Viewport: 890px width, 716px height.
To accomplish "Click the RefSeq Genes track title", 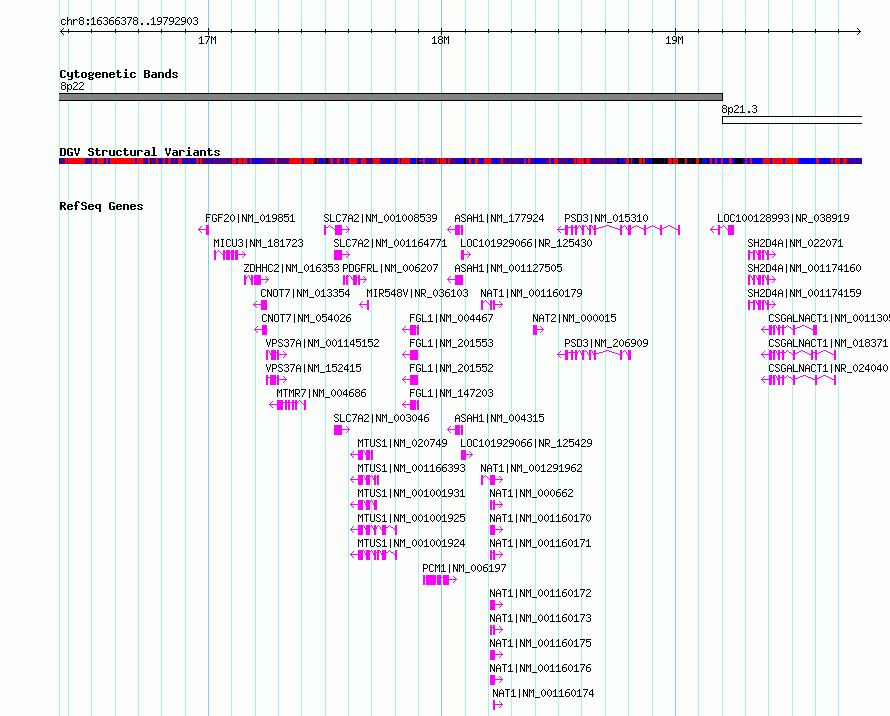I will coord(101,206).
